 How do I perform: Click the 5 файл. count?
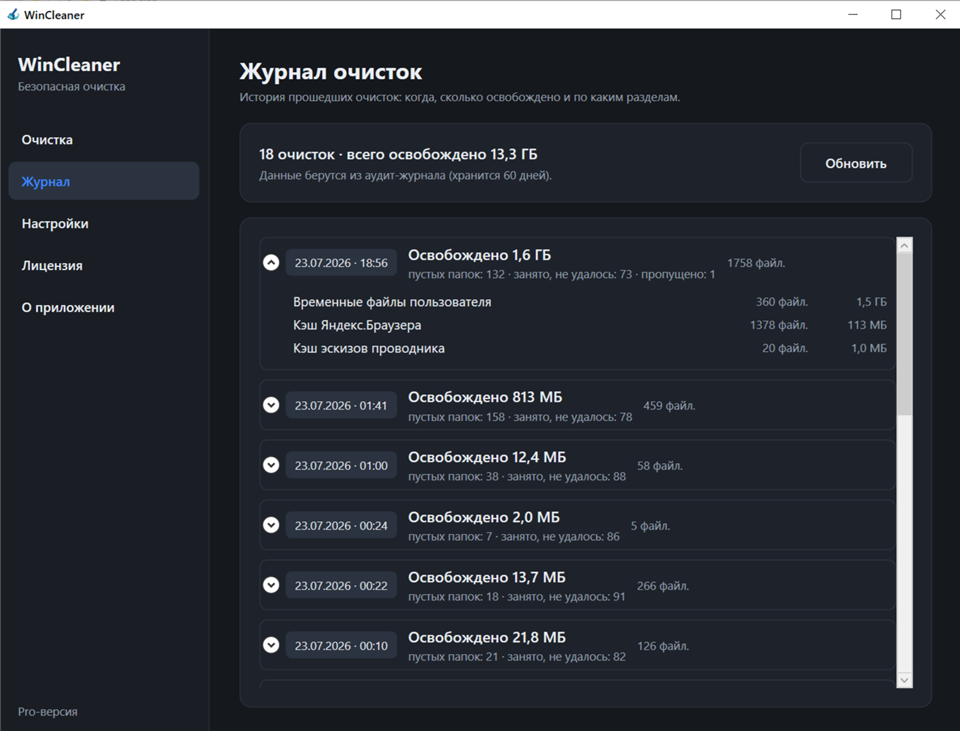pos(650,525)
